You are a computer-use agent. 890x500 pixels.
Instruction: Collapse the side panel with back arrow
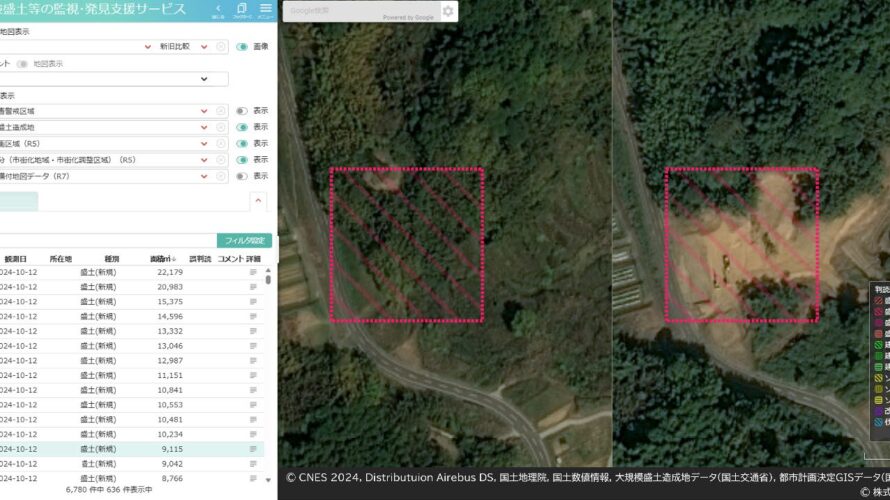coord(218,10)
